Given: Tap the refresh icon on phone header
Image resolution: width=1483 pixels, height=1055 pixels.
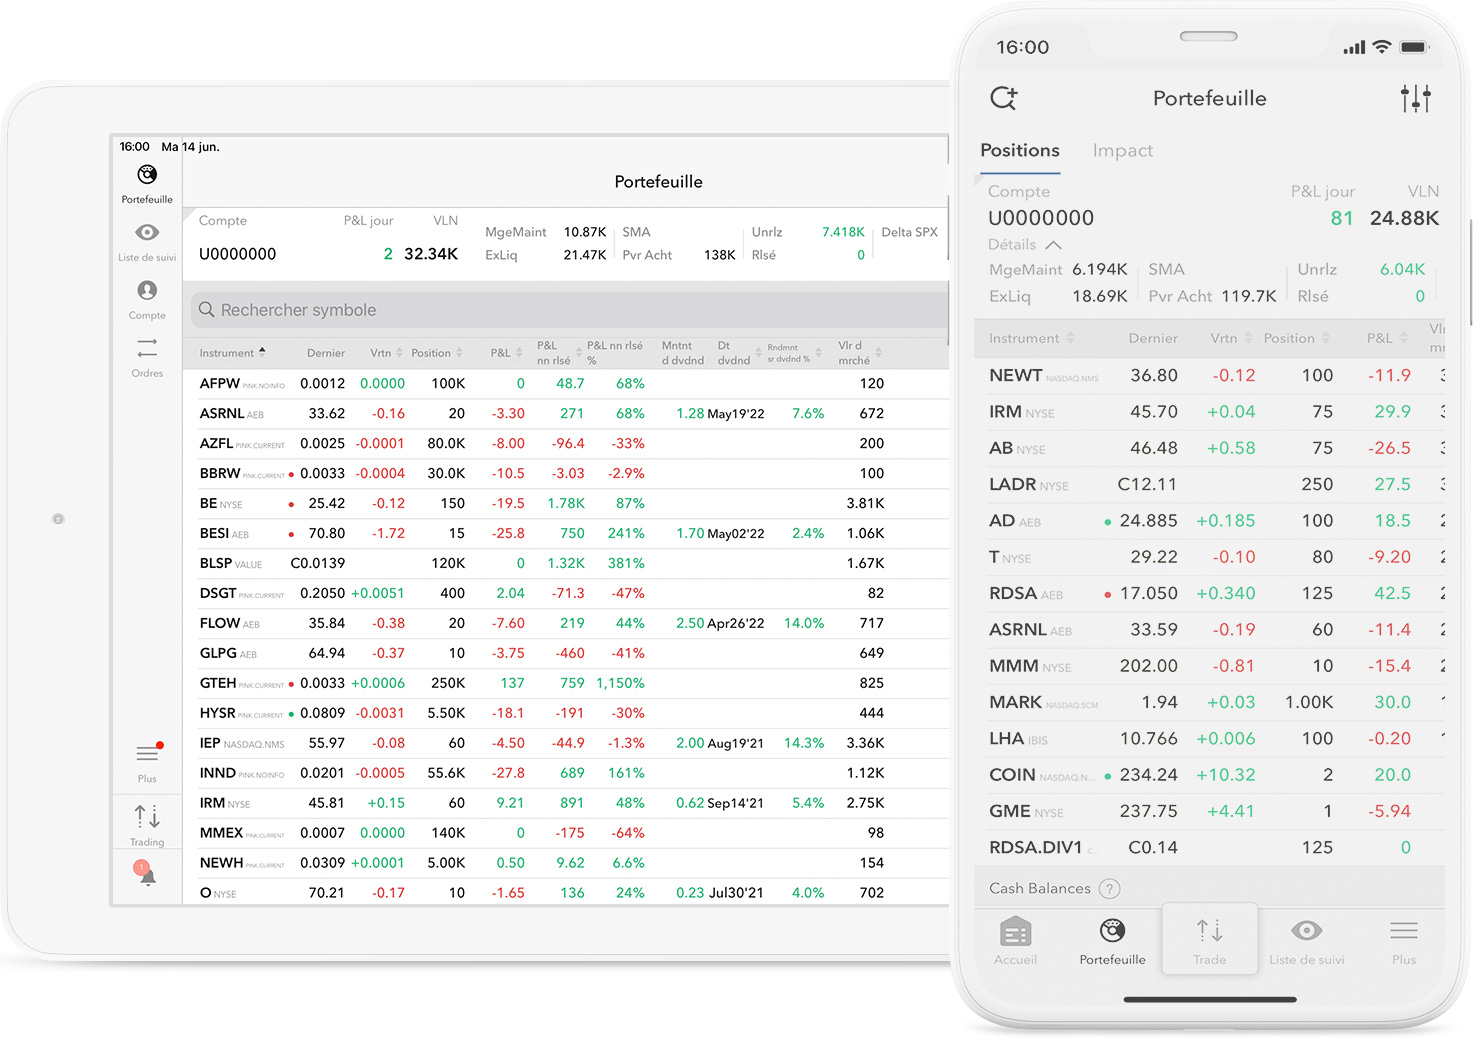Looking at the screenshot, I should pyautogui.click(x=1003, y=98).
